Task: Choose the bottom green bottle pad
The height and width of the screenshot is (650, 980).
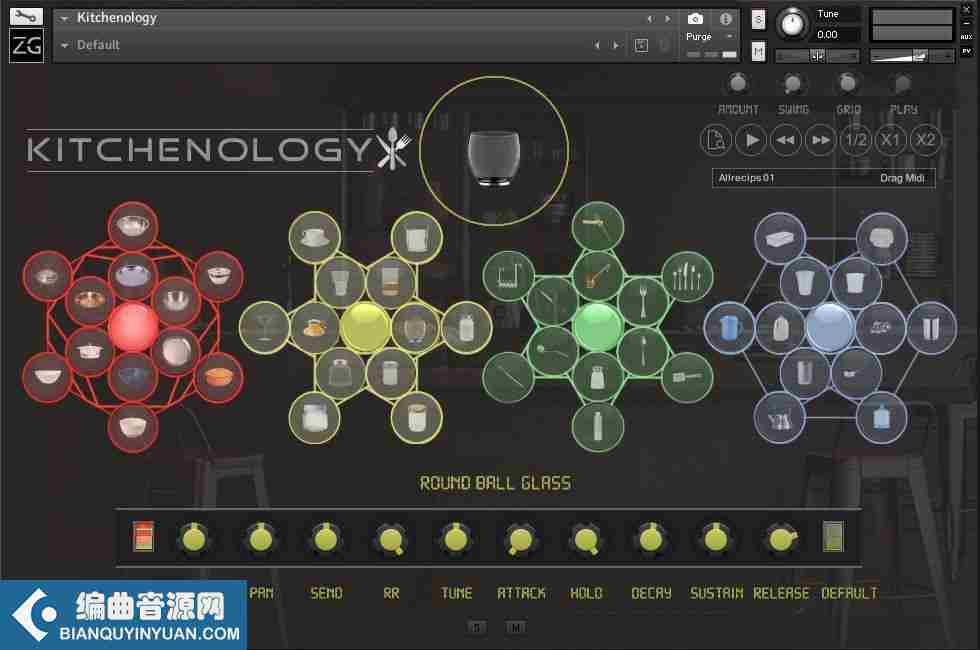Action: point(598,427)
